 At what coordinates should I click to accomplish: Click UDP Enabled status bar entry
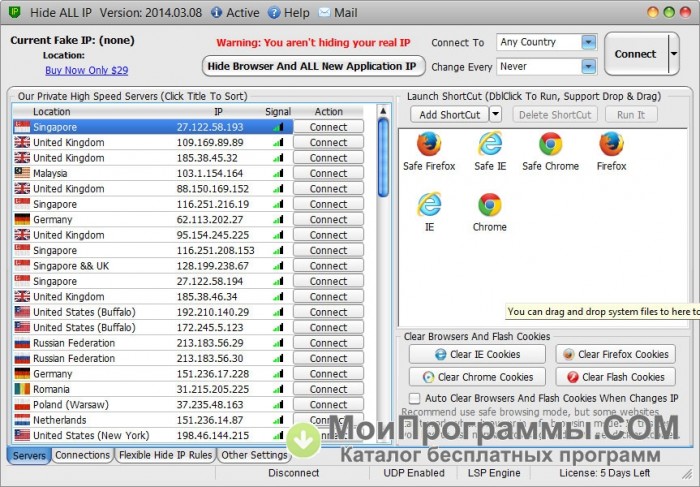(x=414, y=473)
